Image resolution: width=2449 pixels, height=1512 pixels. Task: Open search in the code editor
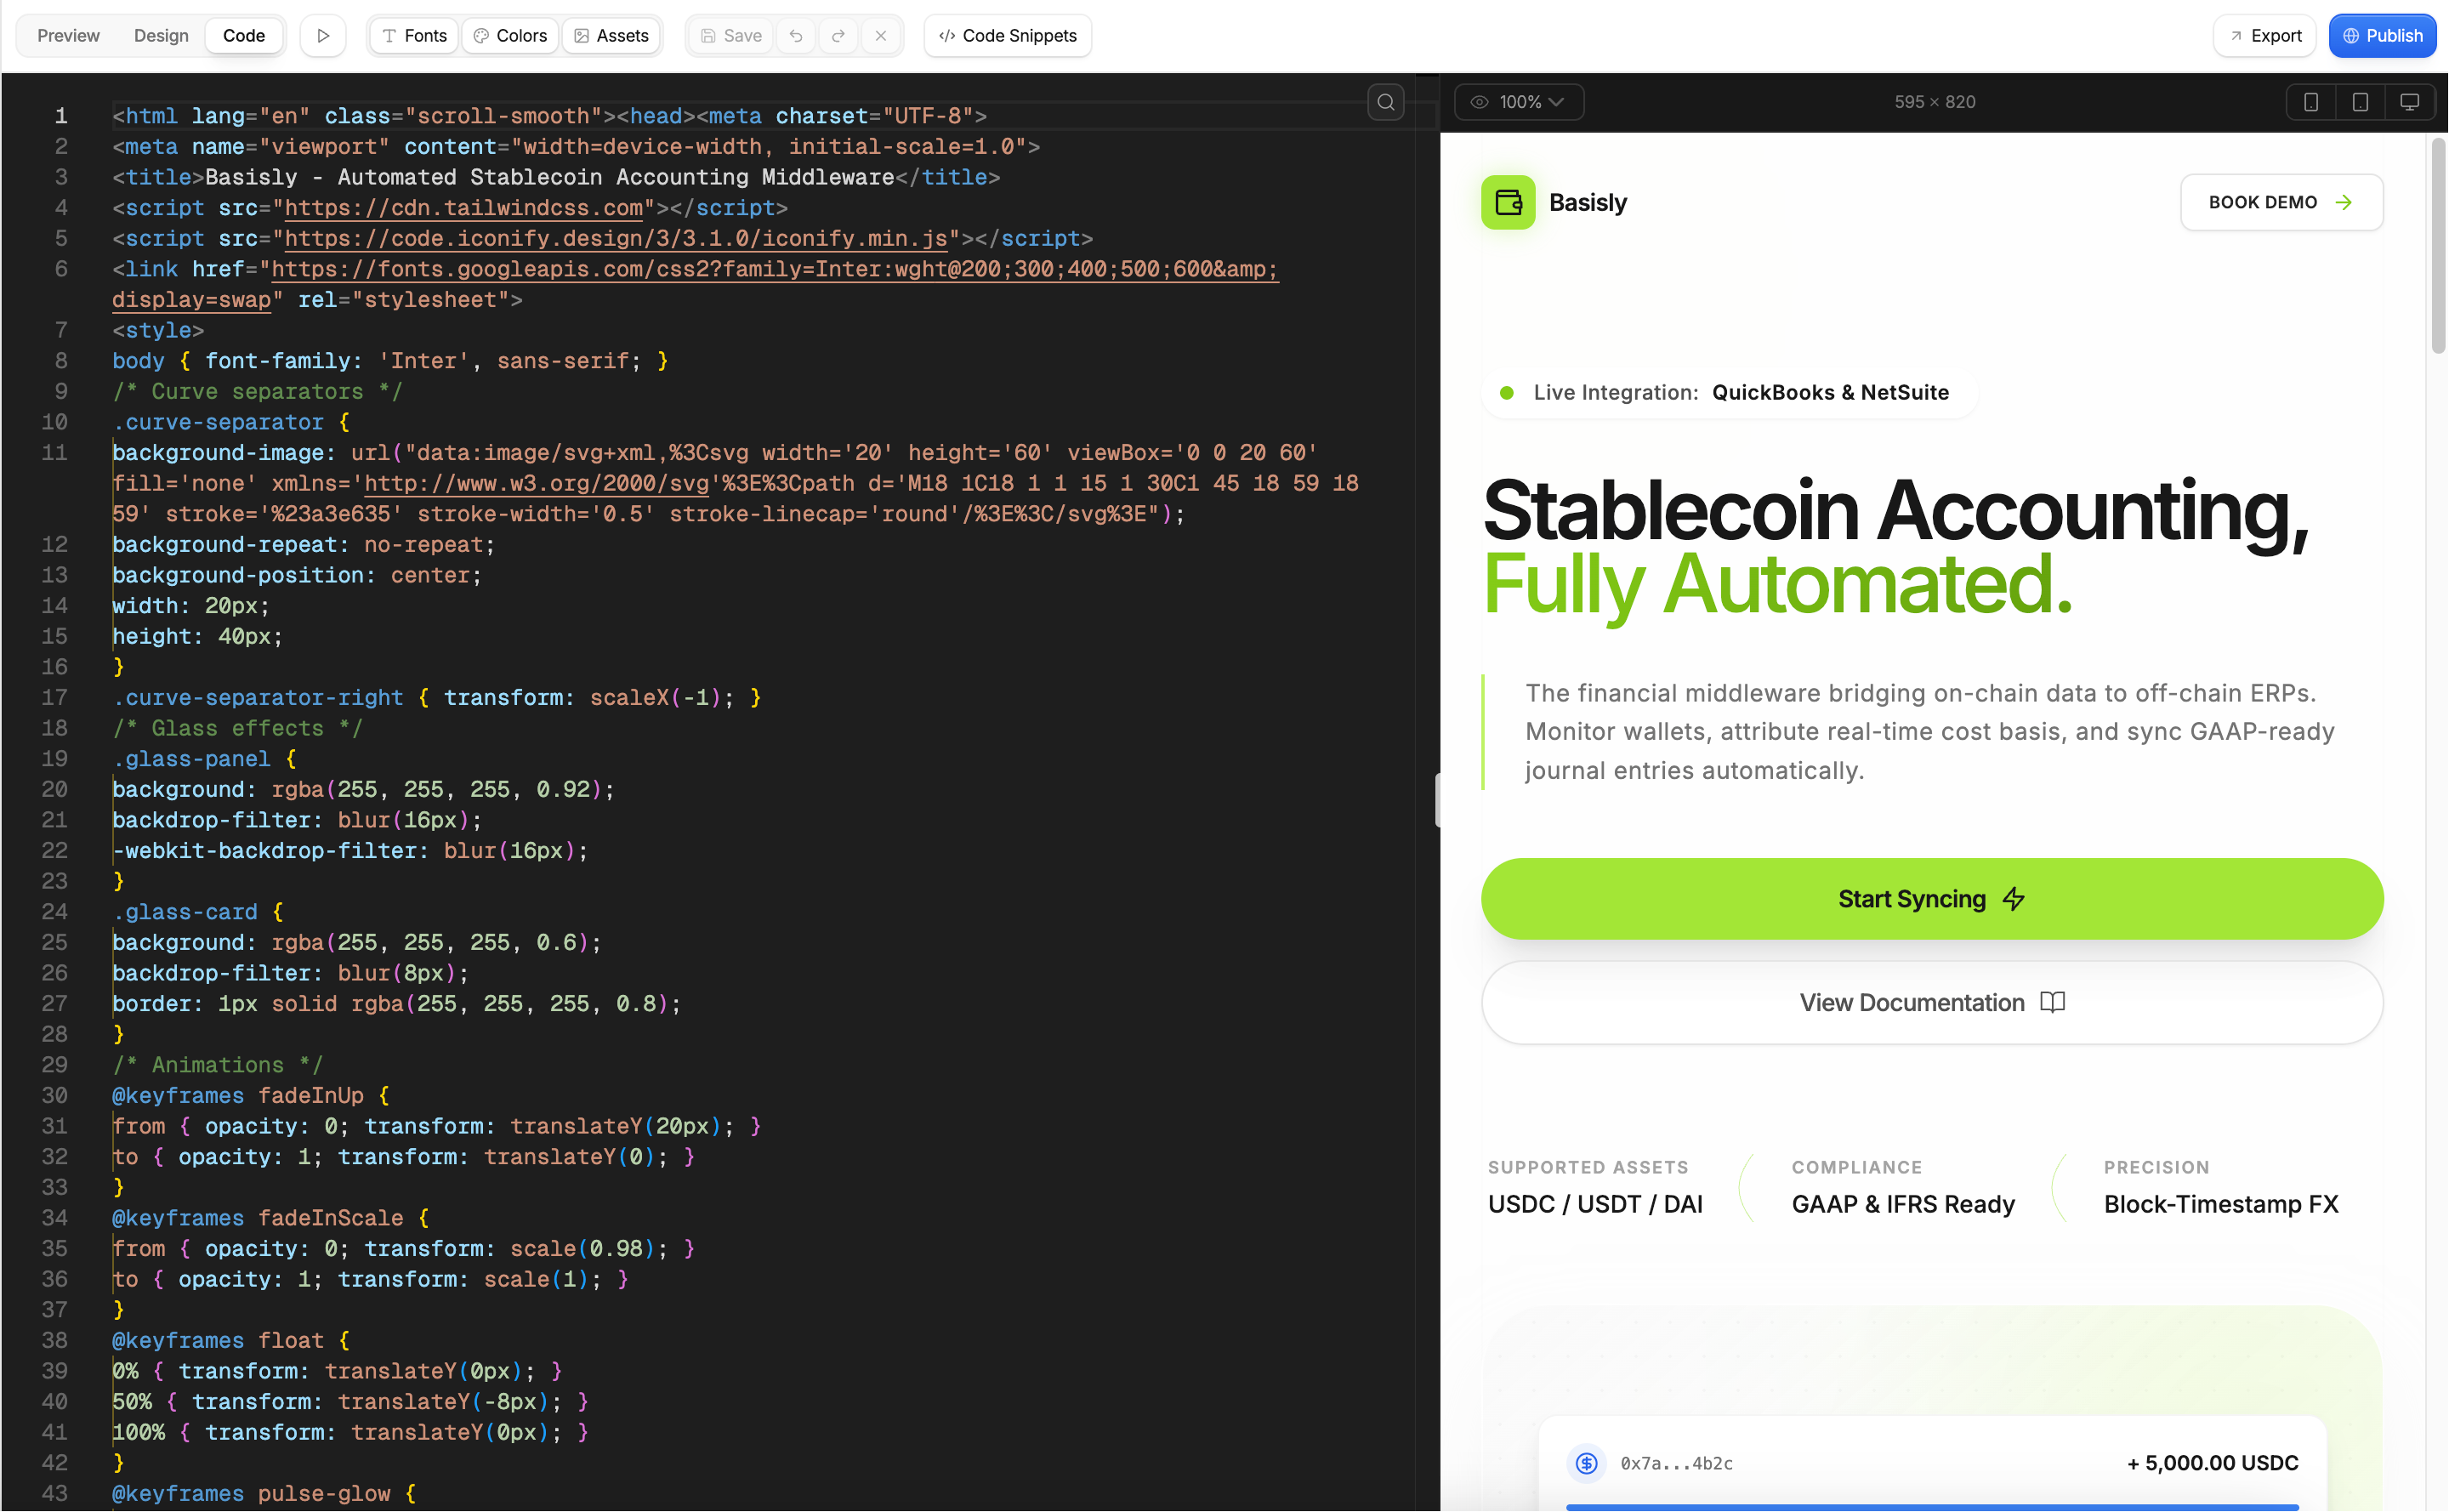click(1385, 102)
